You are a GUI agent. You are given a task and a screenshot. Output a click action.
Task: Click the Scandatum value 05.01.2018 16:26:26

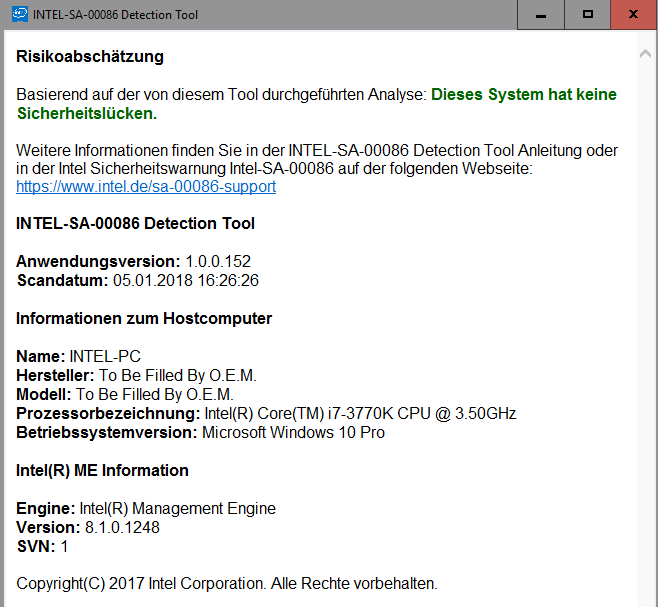click(186, 280)
